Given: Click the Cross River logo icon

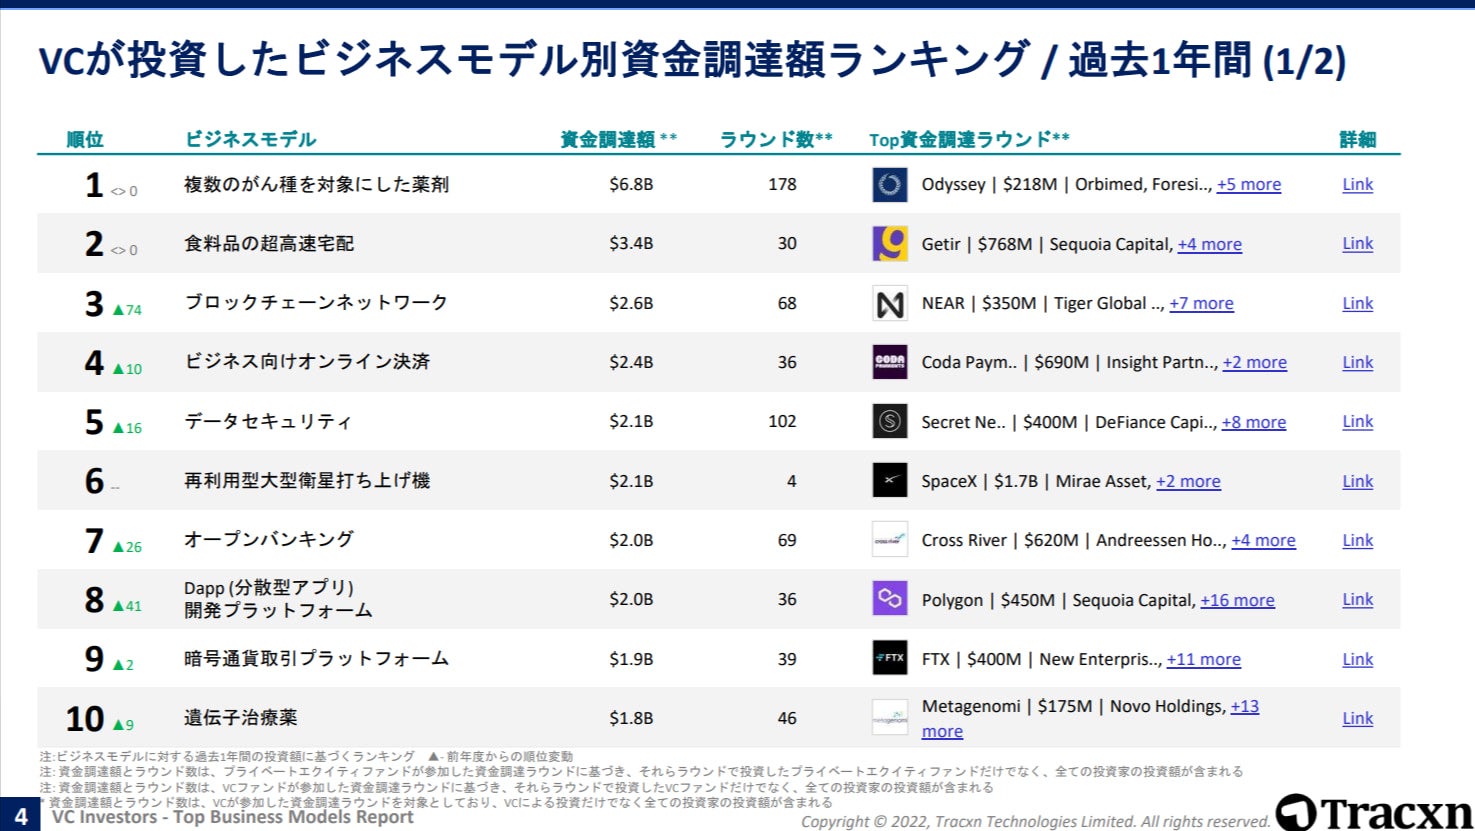Looking at the screenshot, I should tap(890, 540).
